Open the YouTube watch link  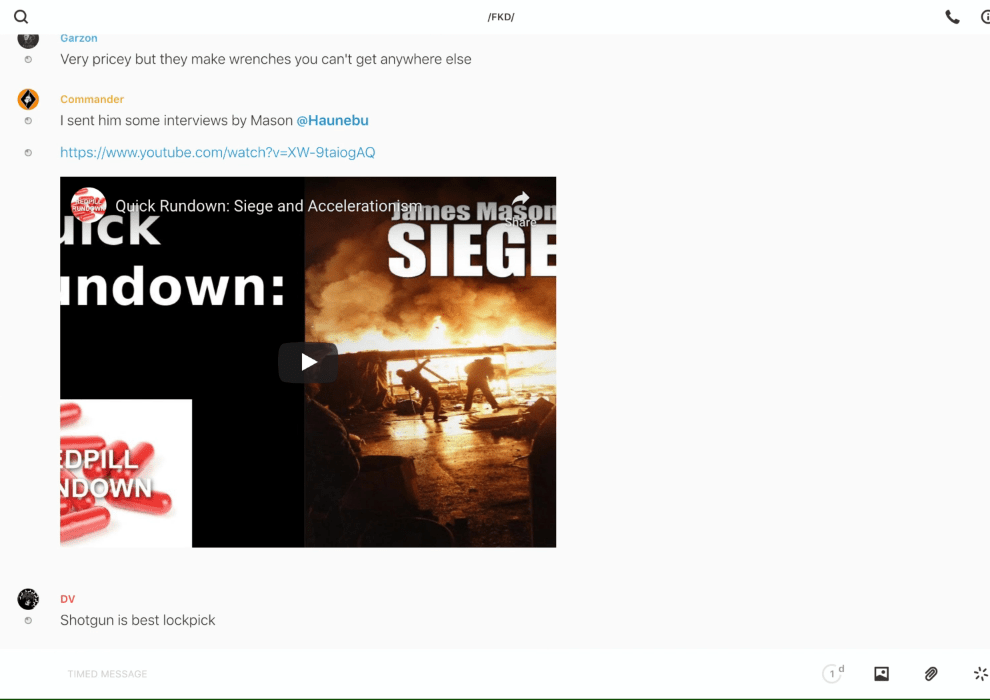(x=217, y=152)
